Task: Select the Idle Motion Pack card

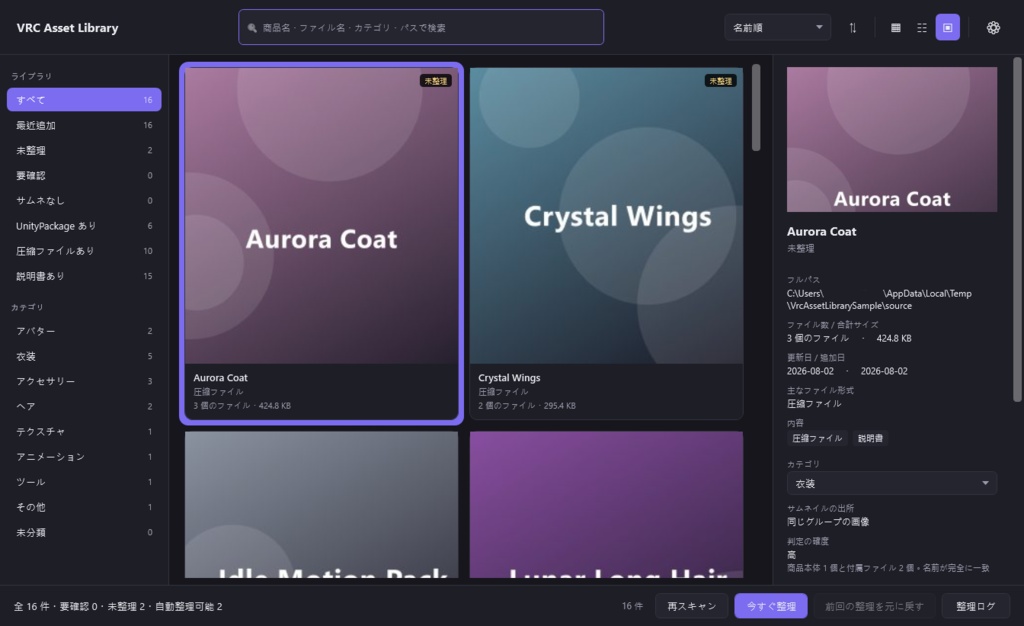Action: pyautogui.click(x=321, y=505)
